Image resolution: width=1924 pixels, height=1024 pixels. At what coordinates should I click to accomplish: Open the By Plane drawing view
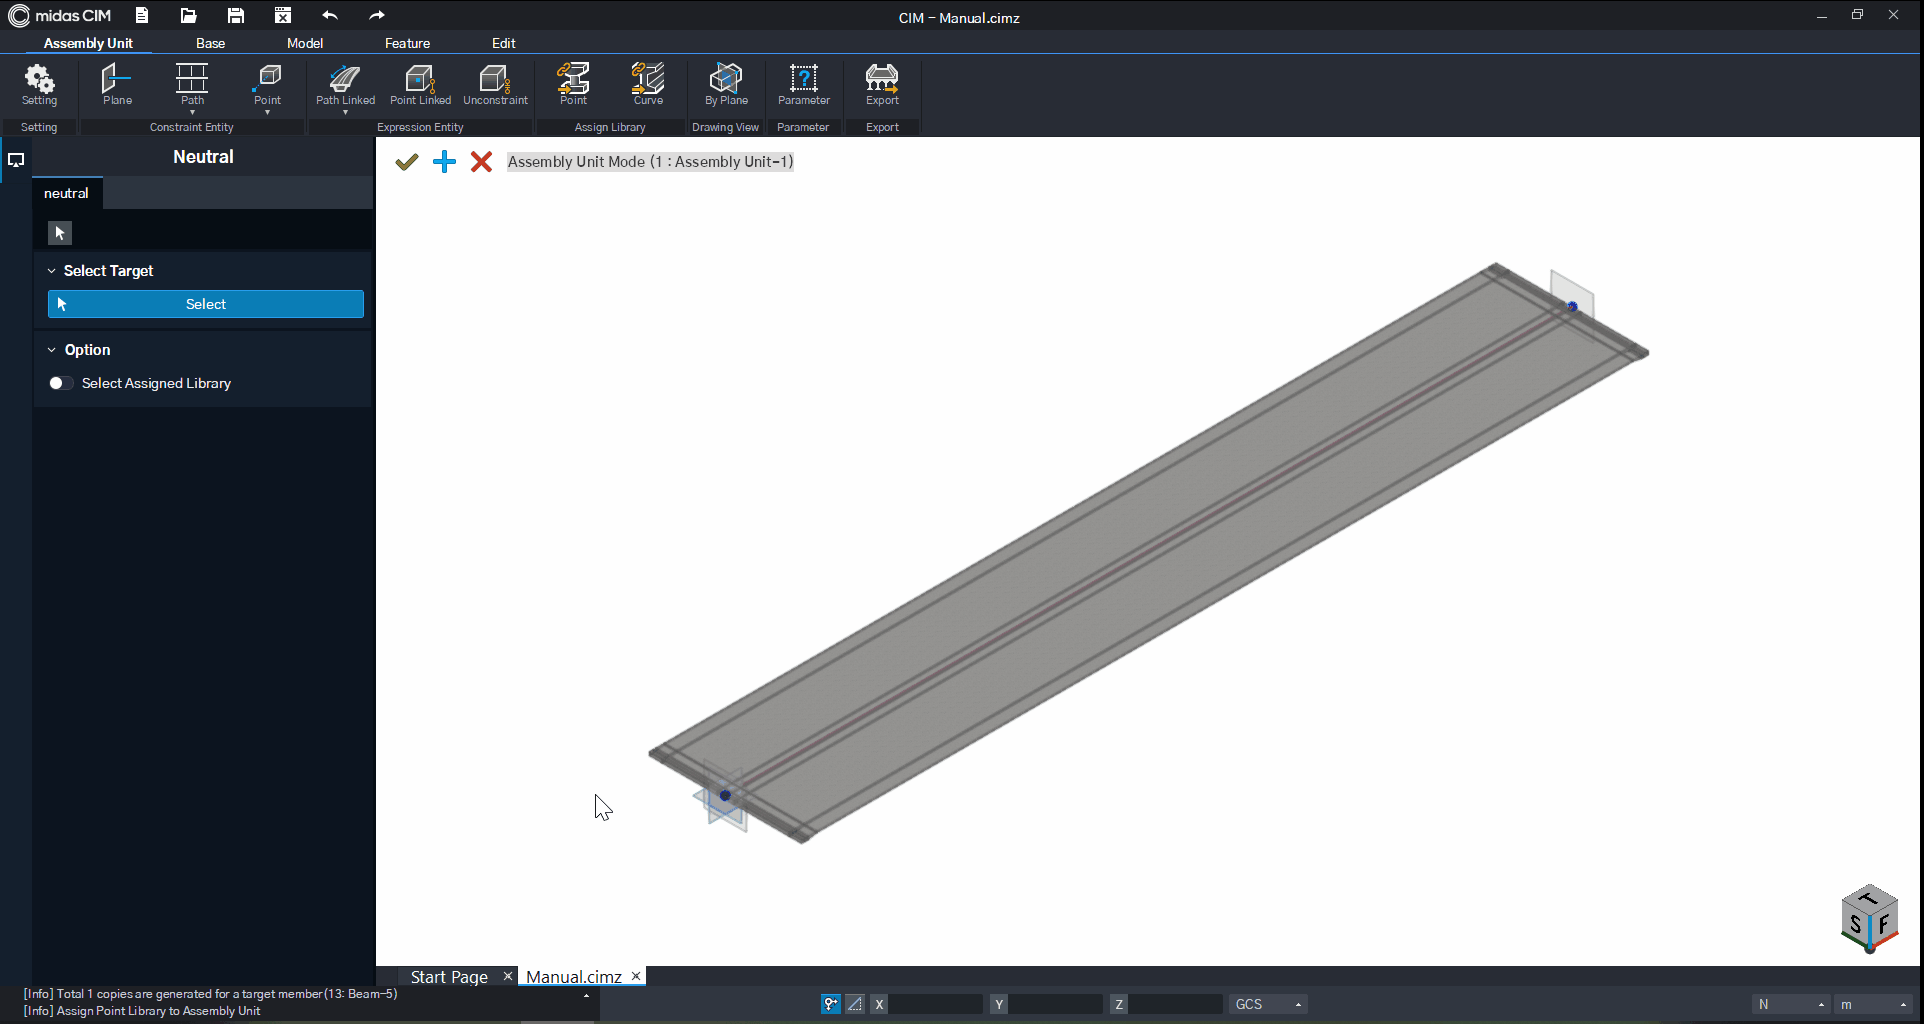click(x=726, y=84)
